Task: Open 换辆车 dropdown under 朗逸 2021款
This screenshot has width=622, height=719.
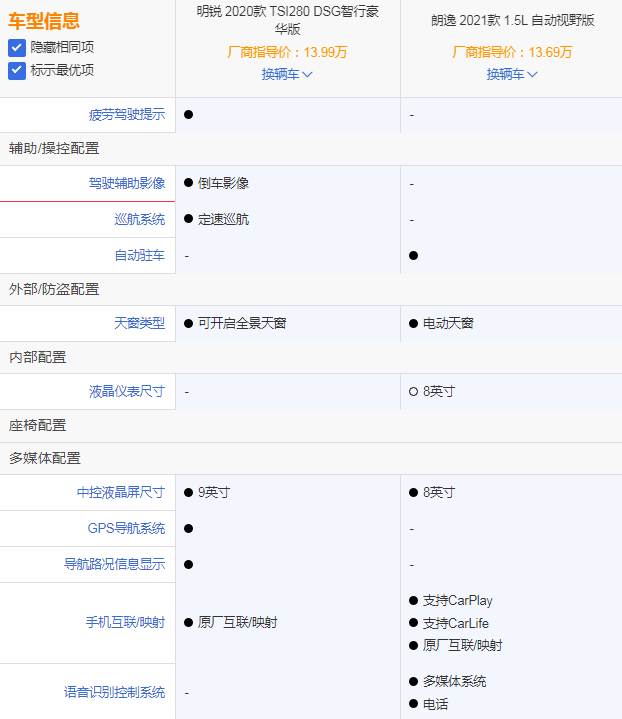Action: point(512,74)
